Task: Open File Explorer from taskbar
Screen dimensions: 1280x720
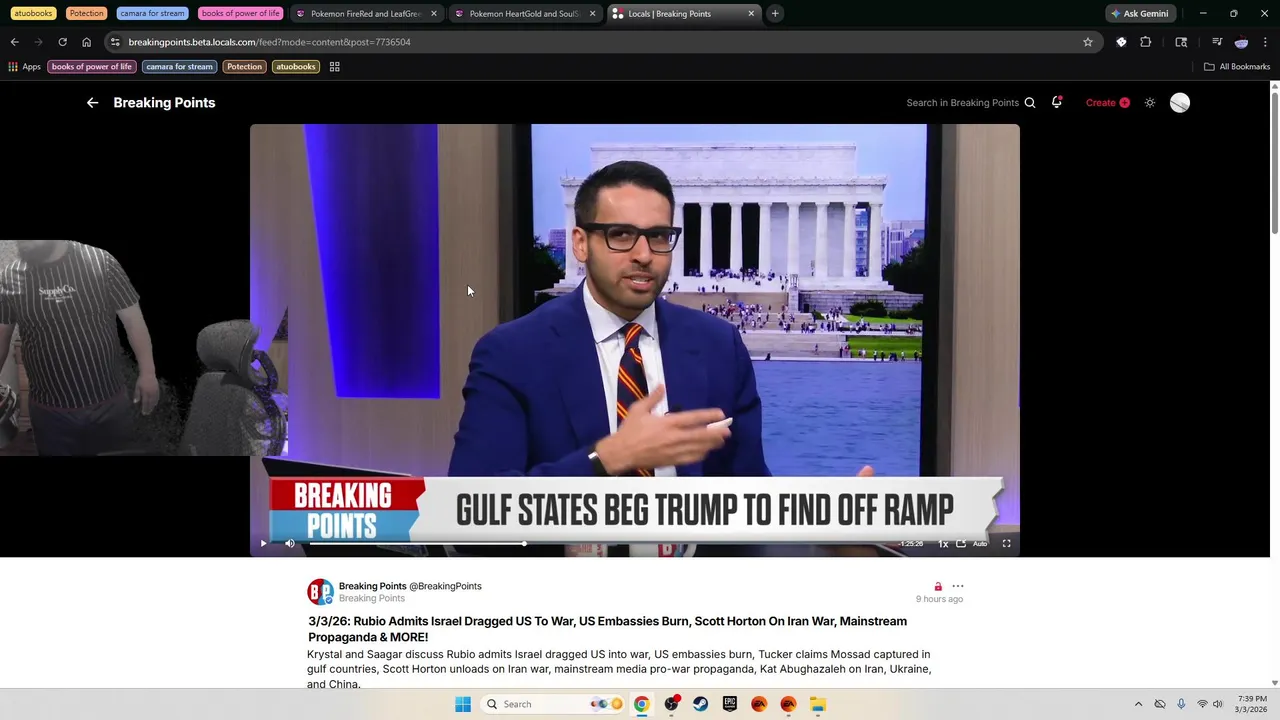Action: [x=818, y=704]
